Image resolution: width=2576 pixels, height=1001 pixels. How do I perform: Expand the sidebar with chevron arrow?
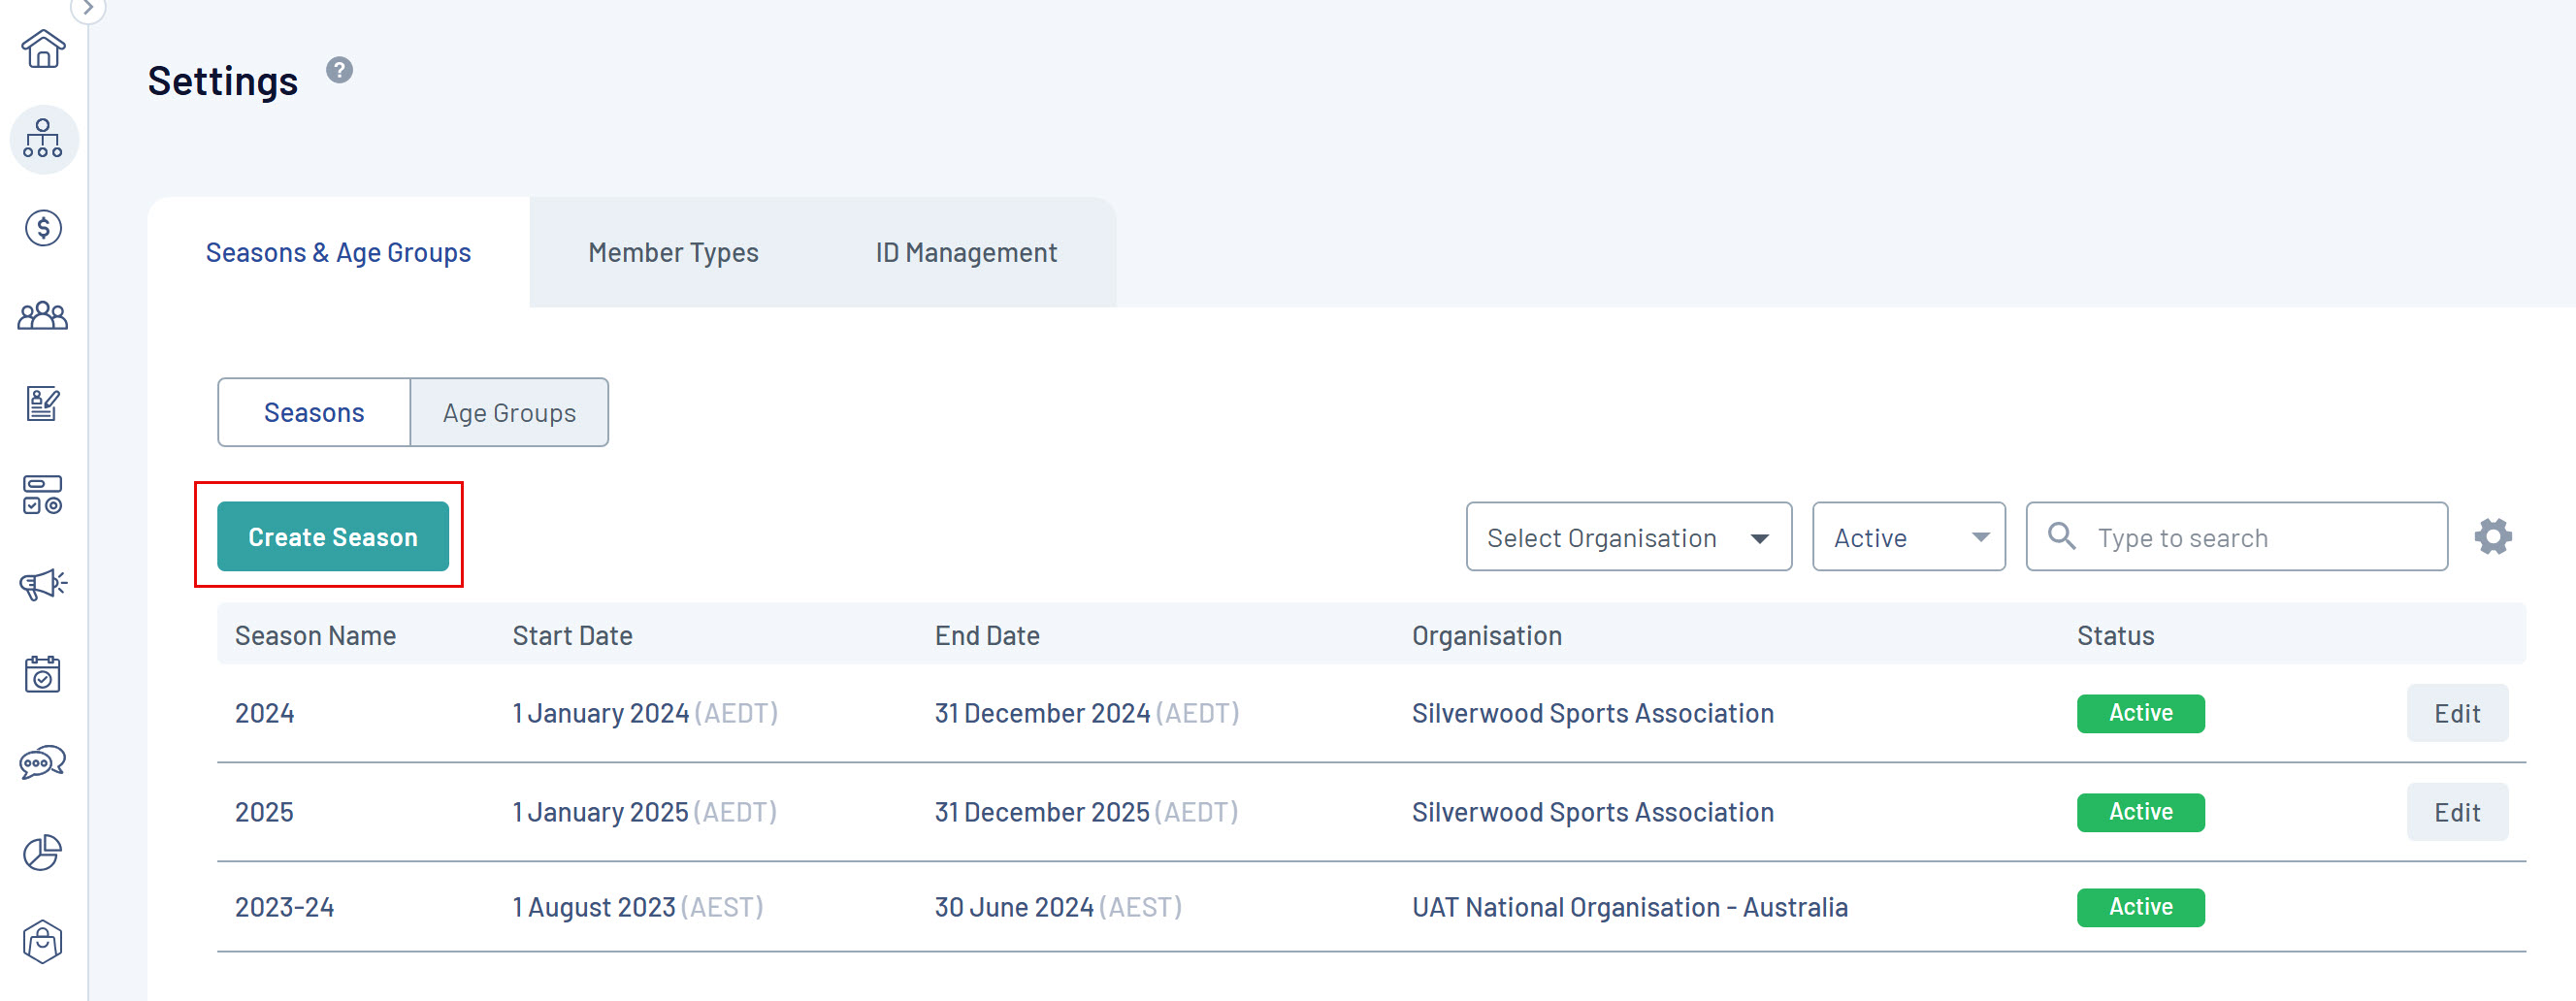coord(88,9)
